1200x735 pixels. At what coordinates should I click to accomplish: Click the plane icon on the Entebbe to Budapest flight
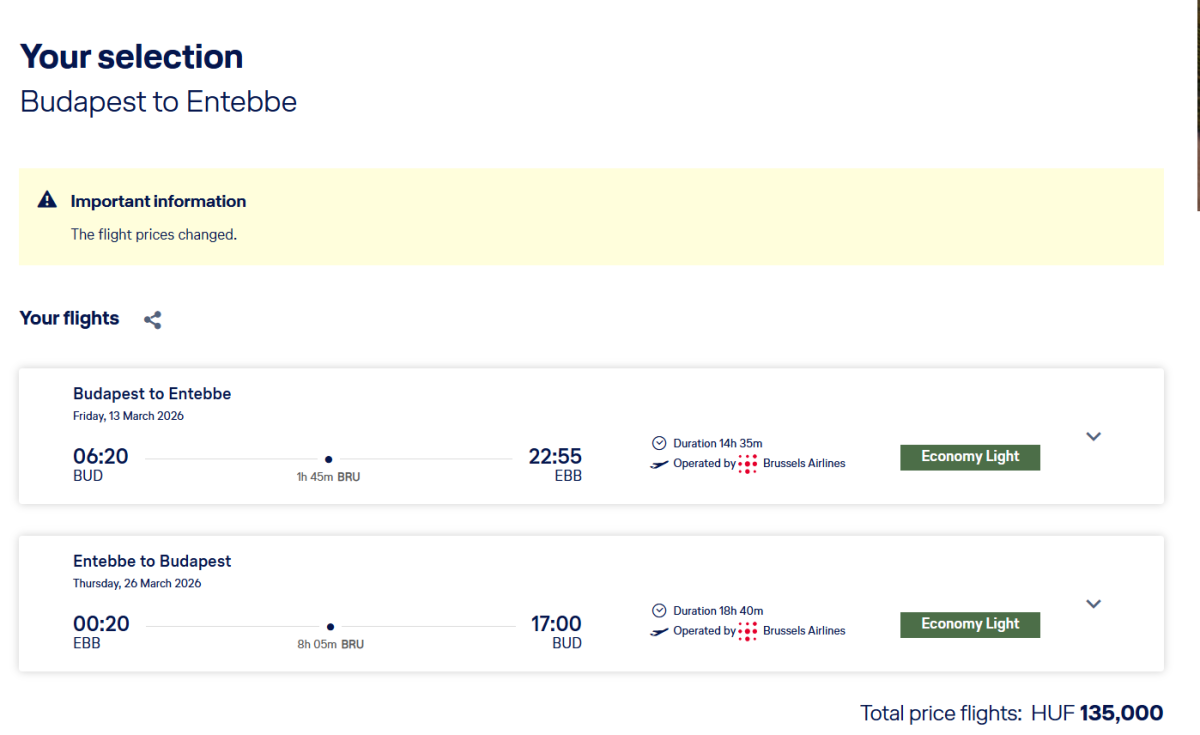click(x=659, y=631)
